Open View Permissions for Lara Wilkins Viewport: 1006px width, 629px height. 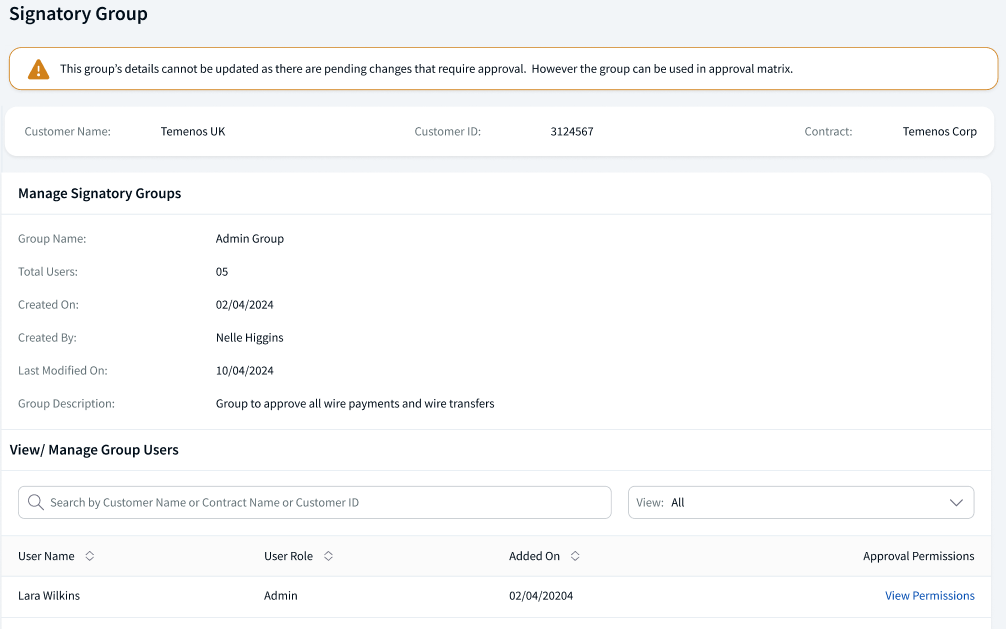(x=930, y=596)
